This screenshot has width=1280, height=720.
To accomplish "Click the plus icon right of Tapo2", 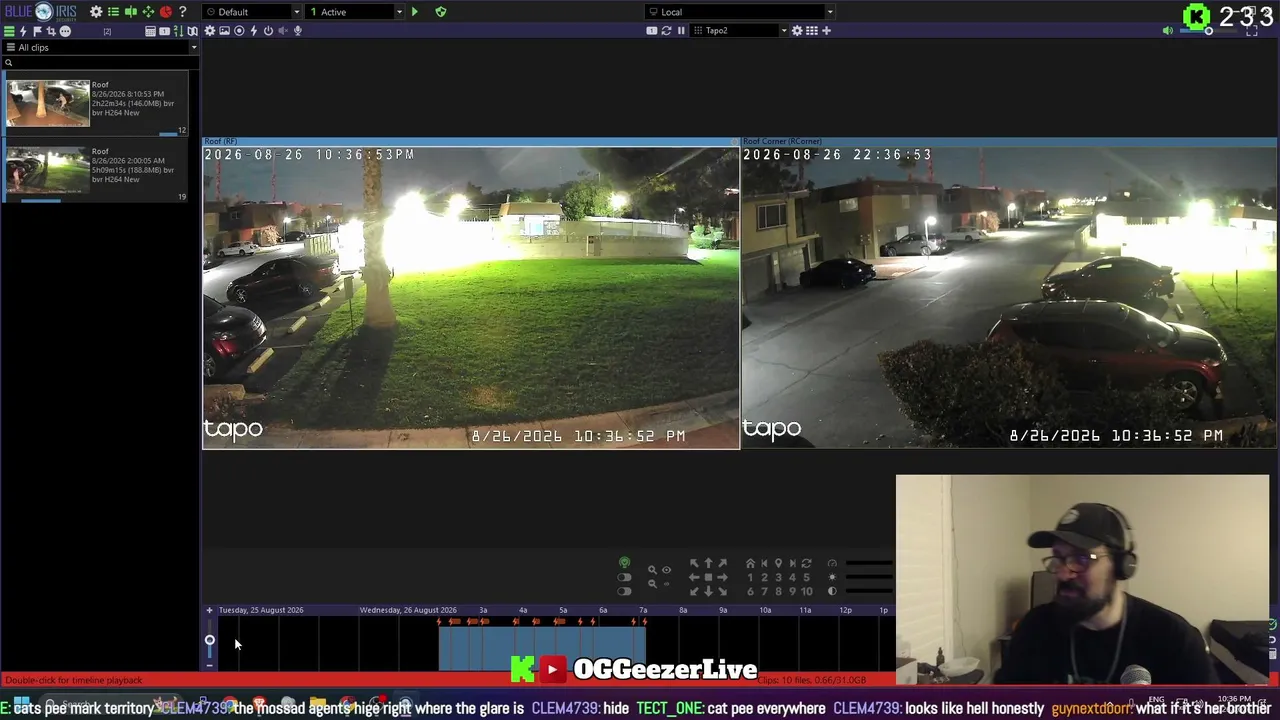I will [x=826, y=31].
